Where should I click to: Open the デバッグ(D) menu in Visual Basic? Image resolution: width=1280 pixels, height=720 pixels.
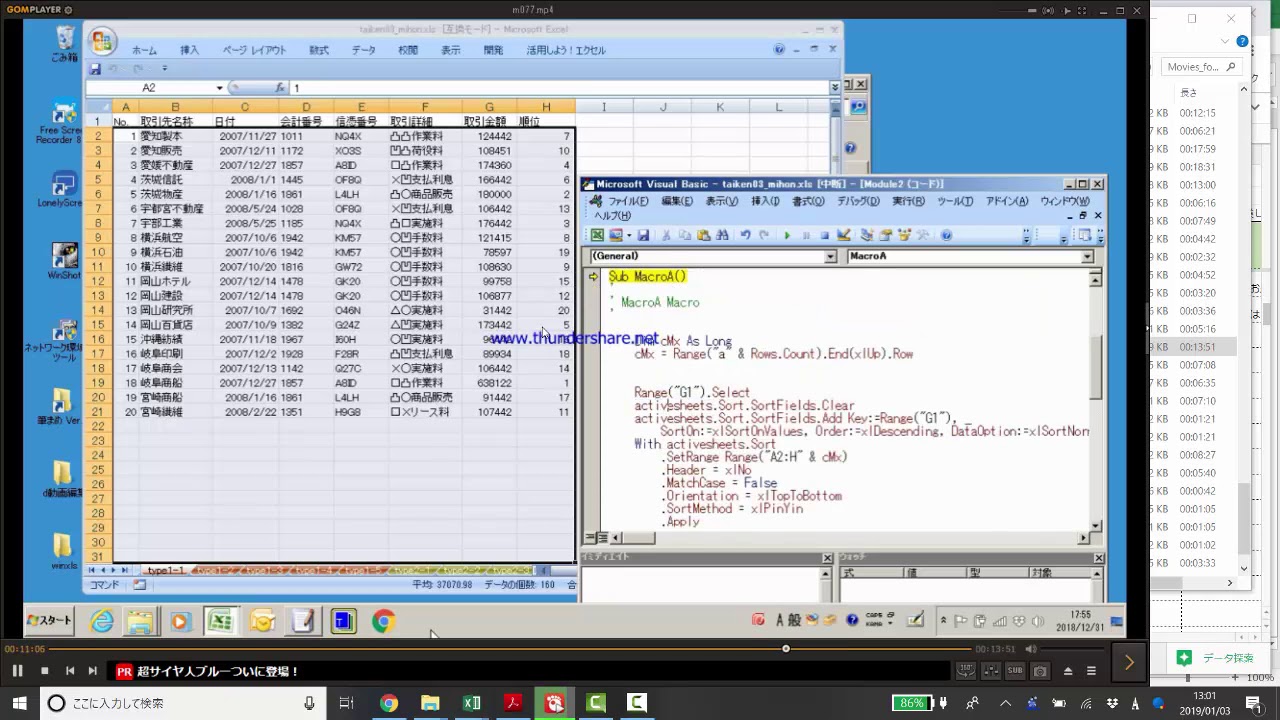pyautogui.click(x=857, y=201)
